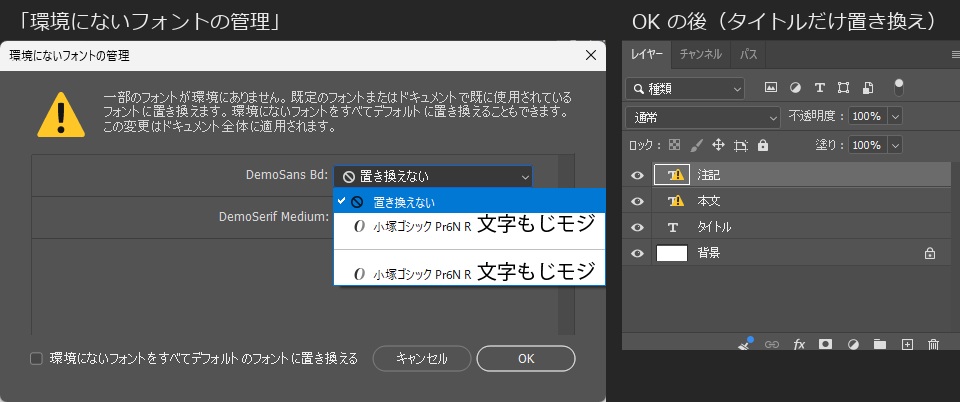960x402 pixels.
Task: Filter layers by smart objects icon
Action: tap(868, 87)
